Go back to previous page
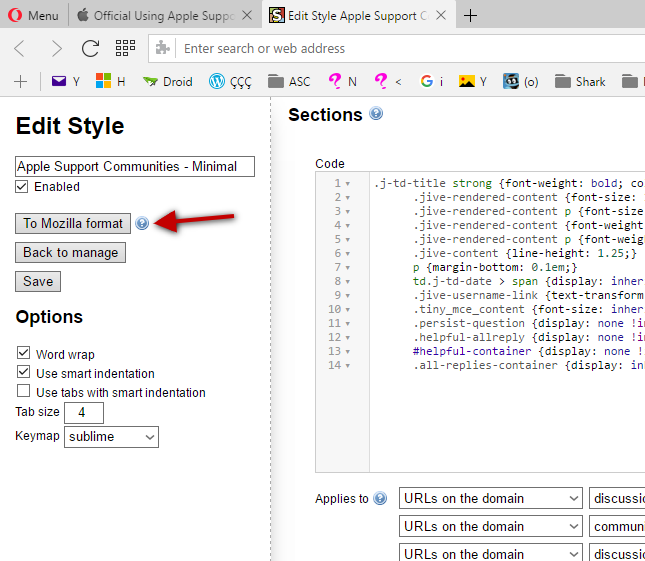This screenshot has width=645, height=561. (x=20, y=49)
